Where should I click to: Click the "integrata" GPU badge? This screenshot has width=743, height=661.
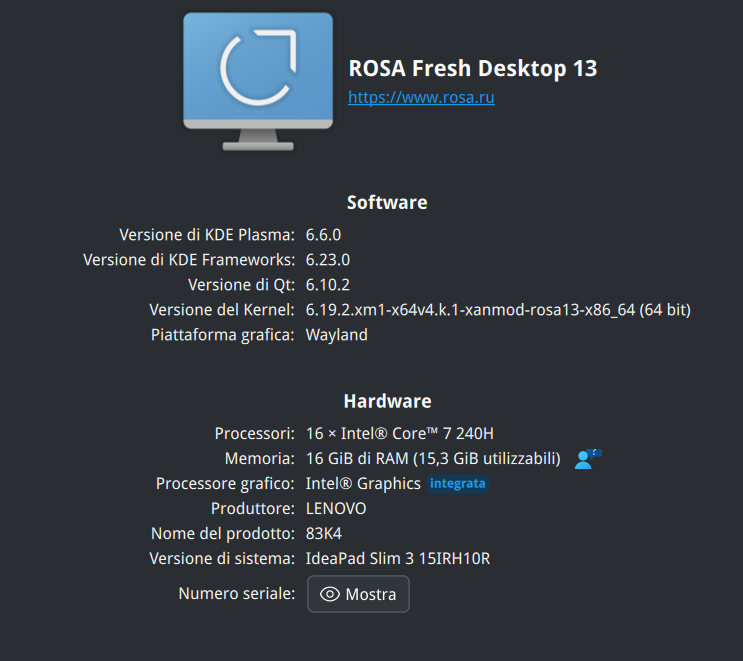pyautogui.click(x=458, y=483)
